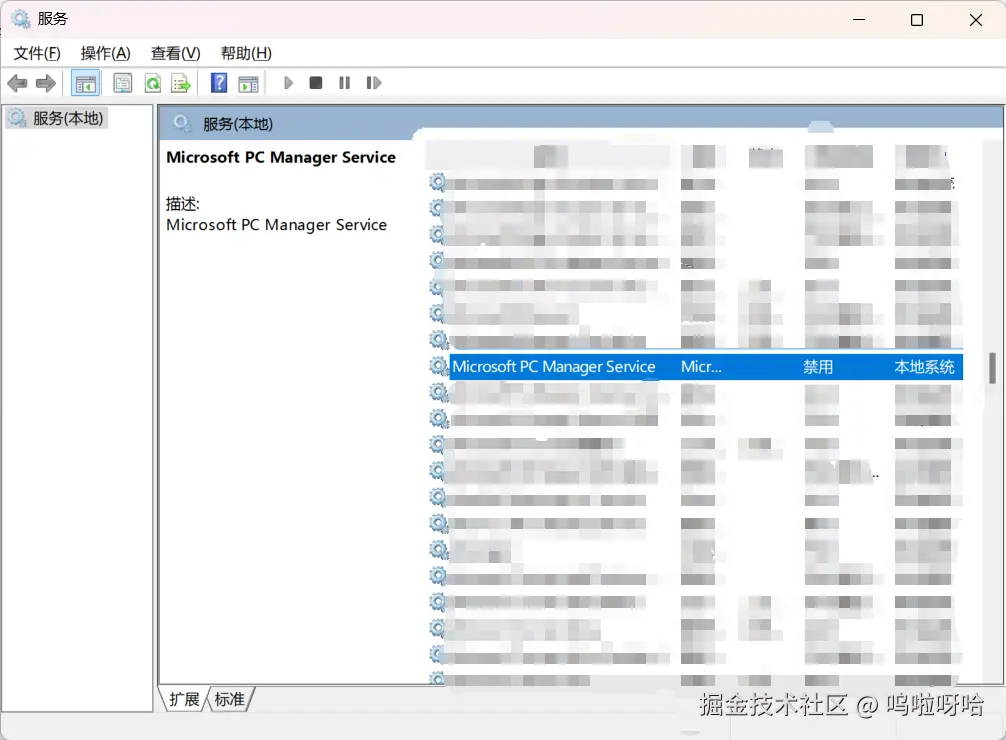Click the 本地系统 logon cell
The height and width of the screenshot is (740, 1006).
[x=925, y=366]
